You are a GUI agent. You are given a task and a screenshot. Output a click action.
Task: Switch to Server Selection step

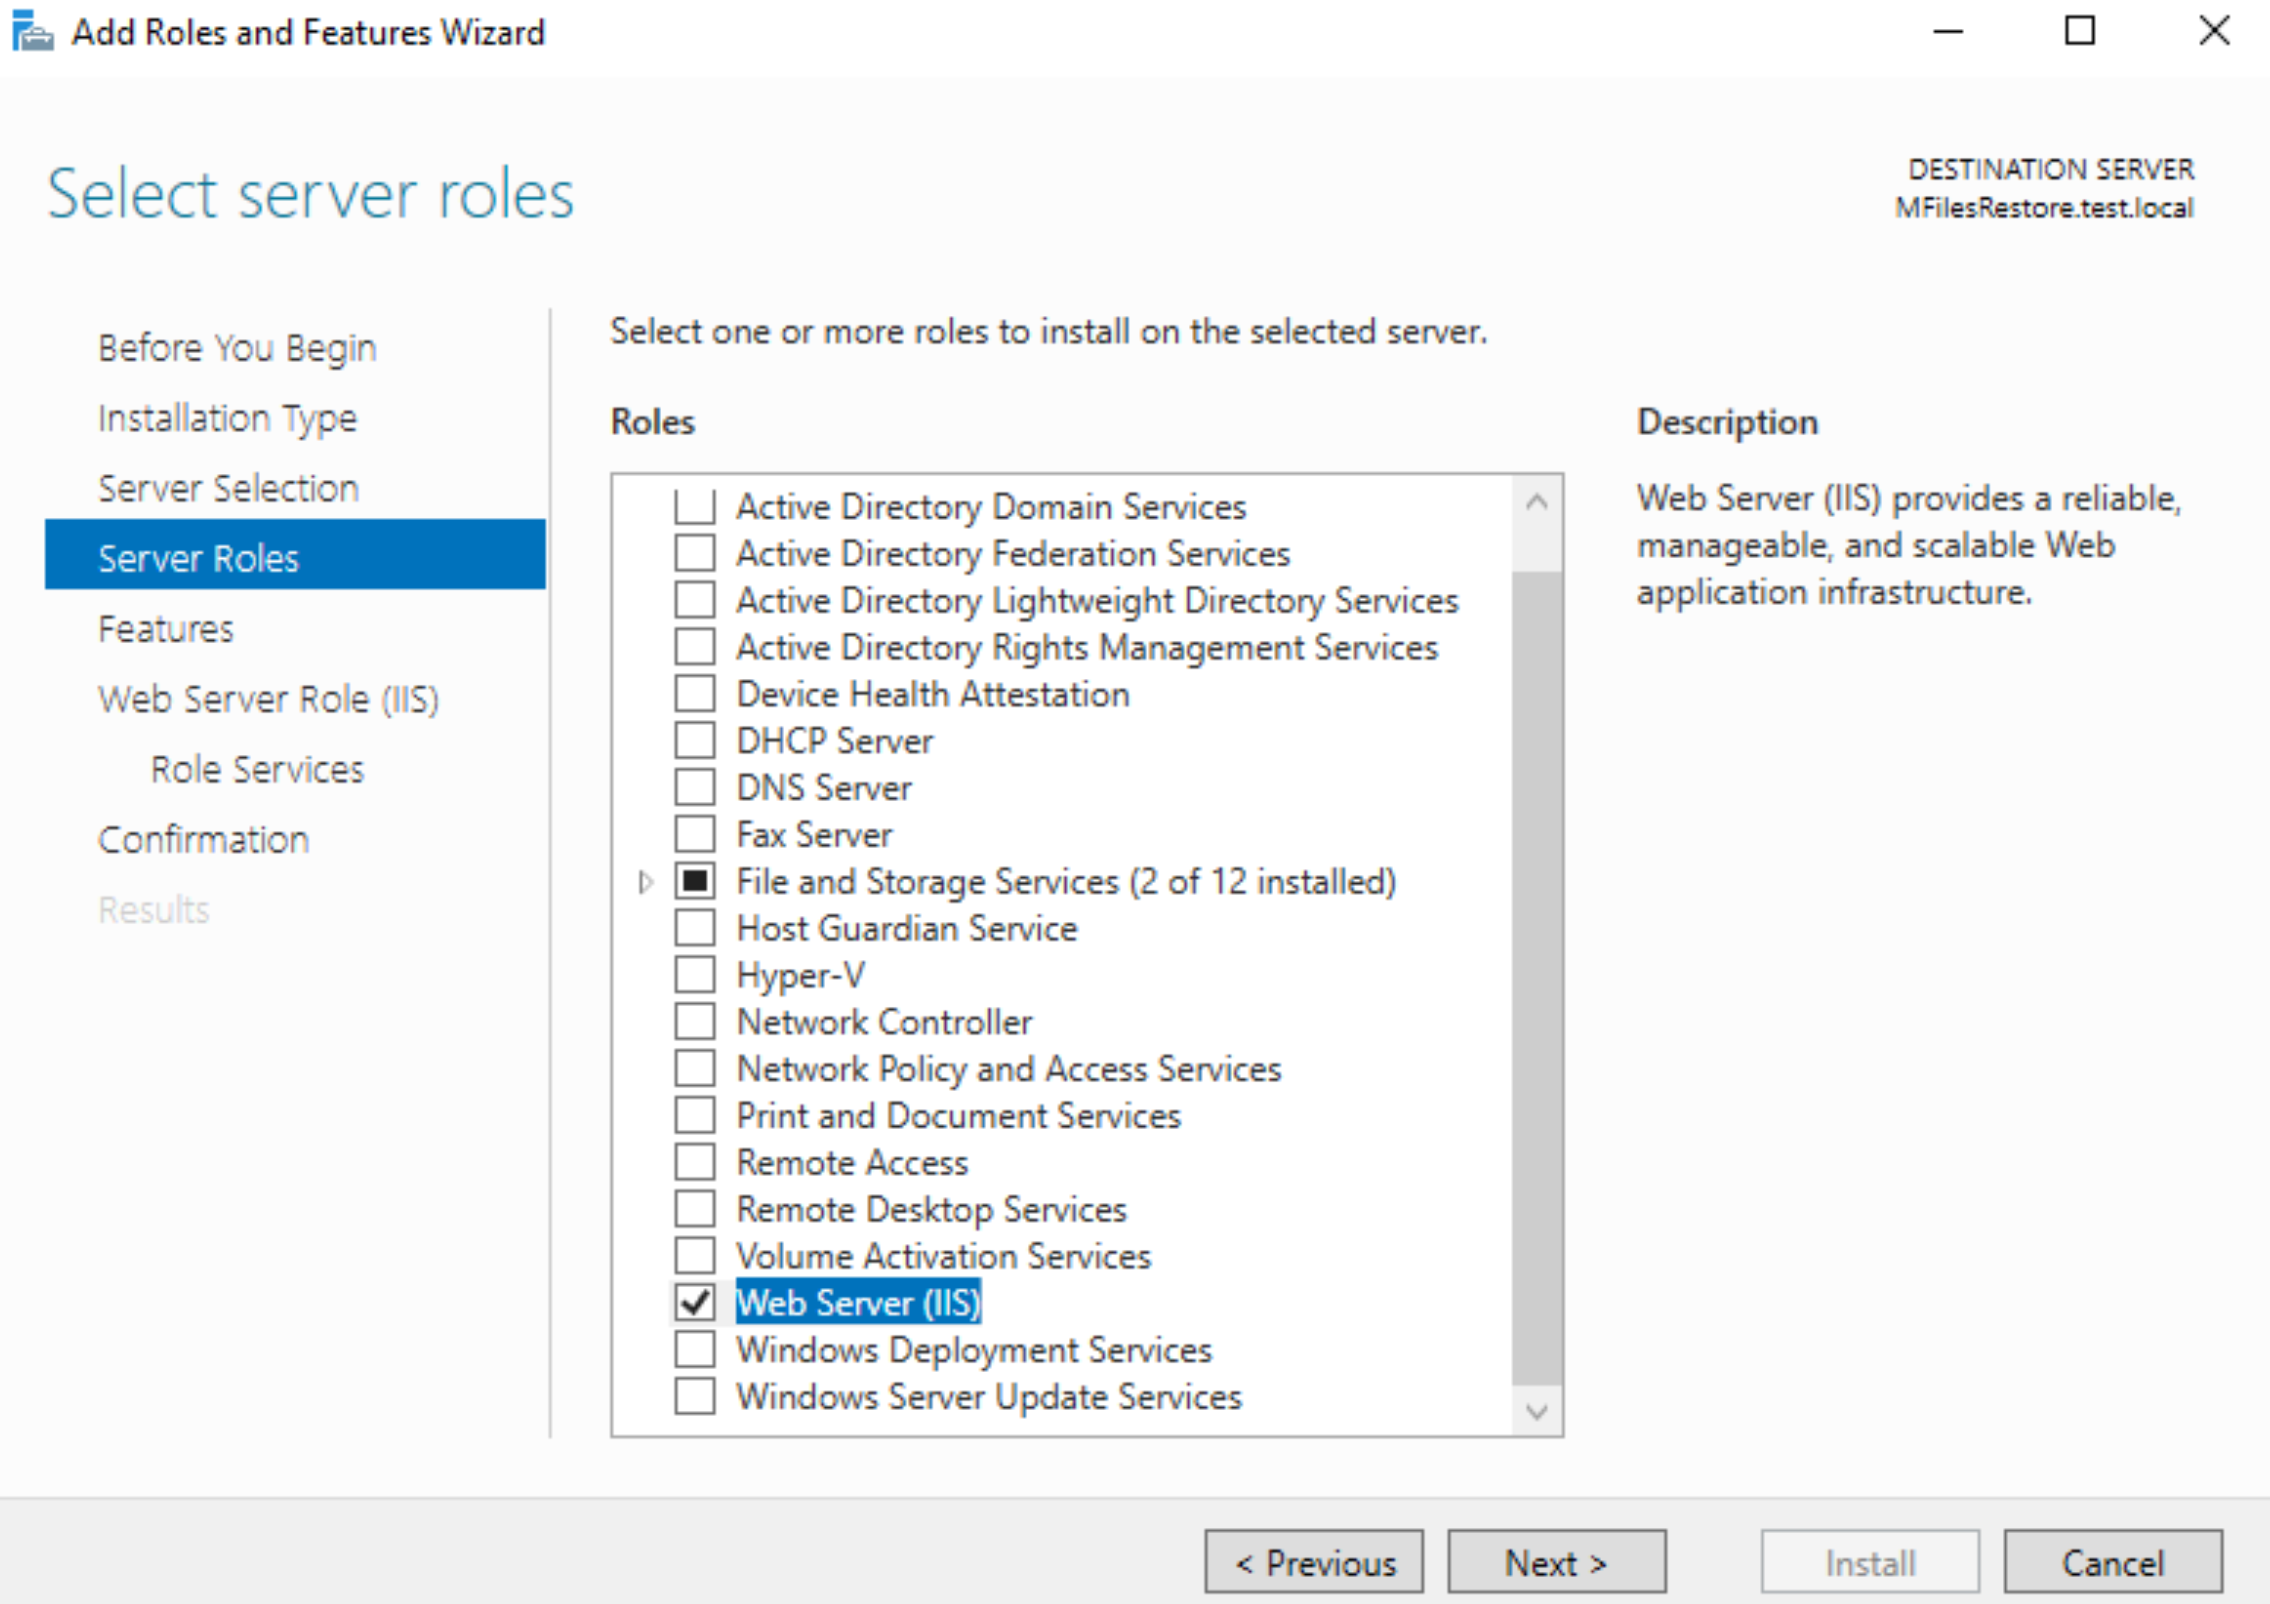228,488
